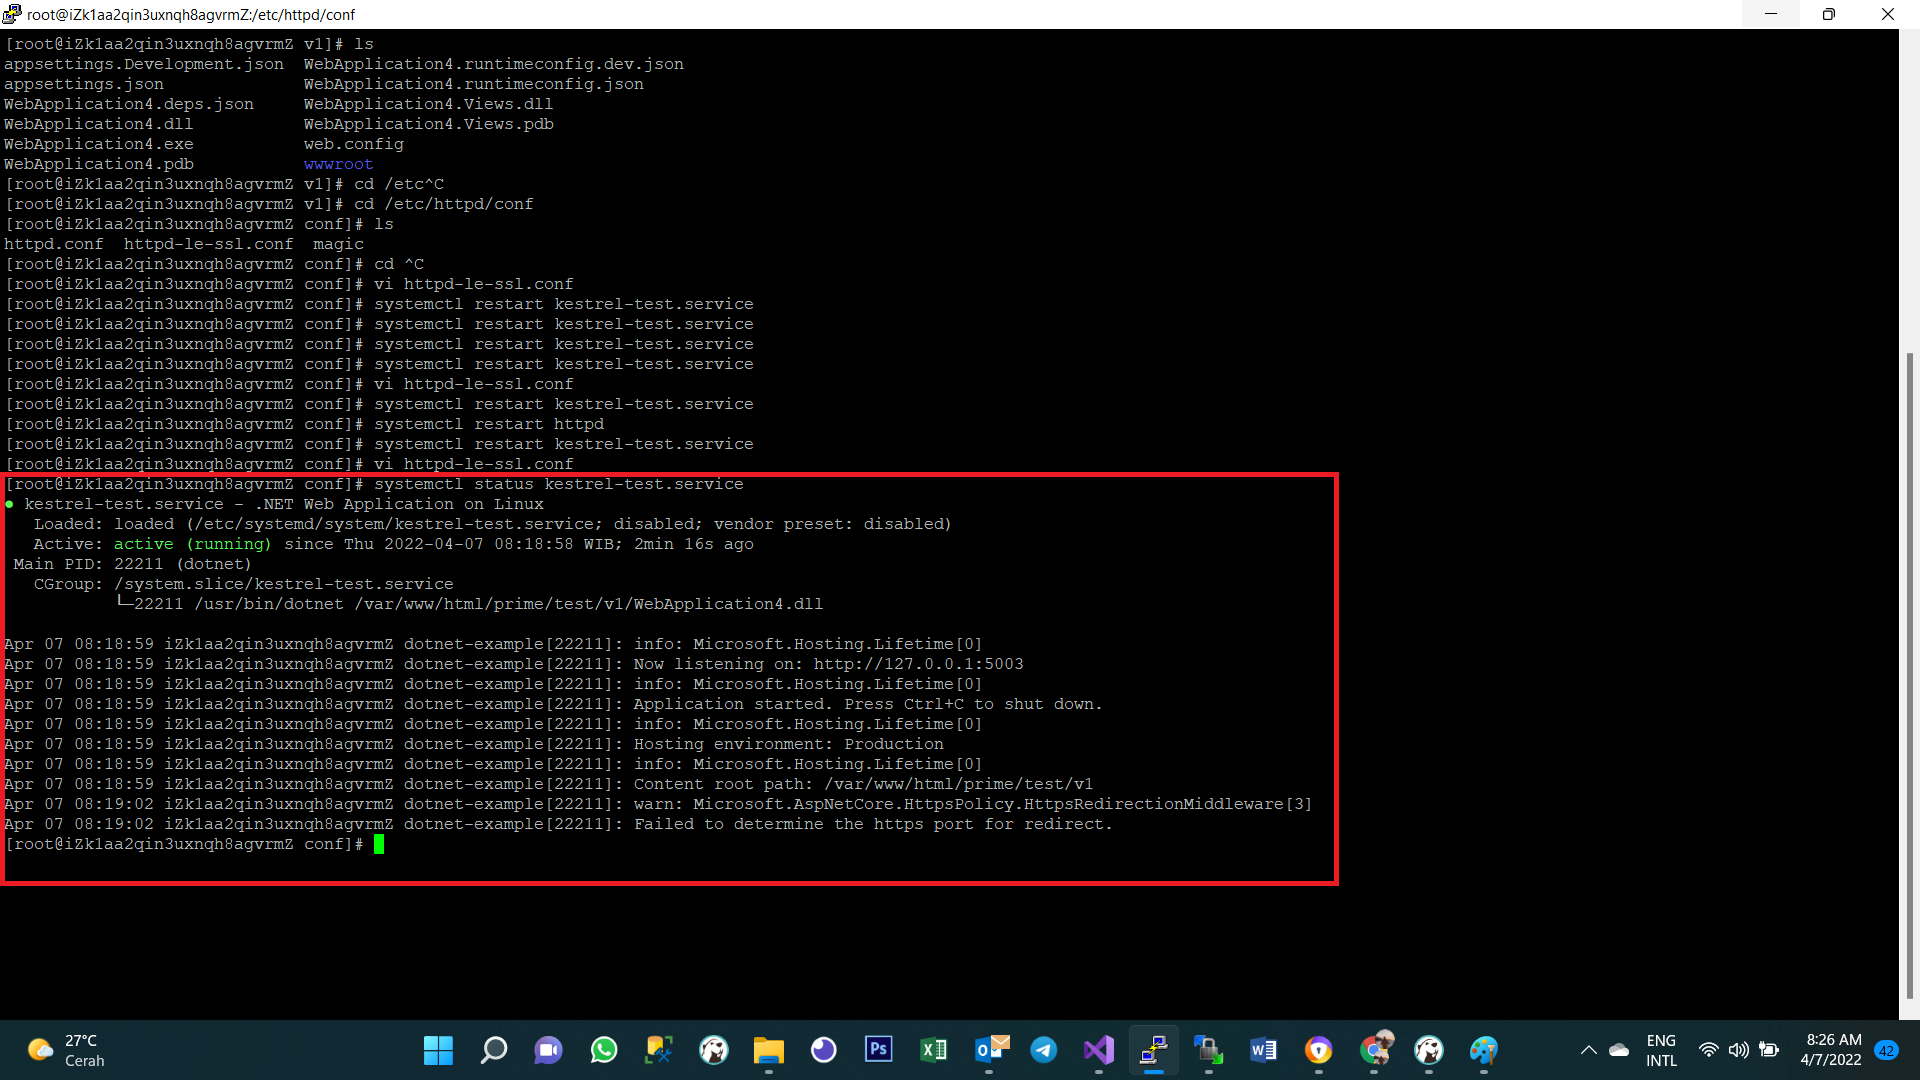
Task: Click the PuTTY title bar icon
Action: [x=12, y=14]
